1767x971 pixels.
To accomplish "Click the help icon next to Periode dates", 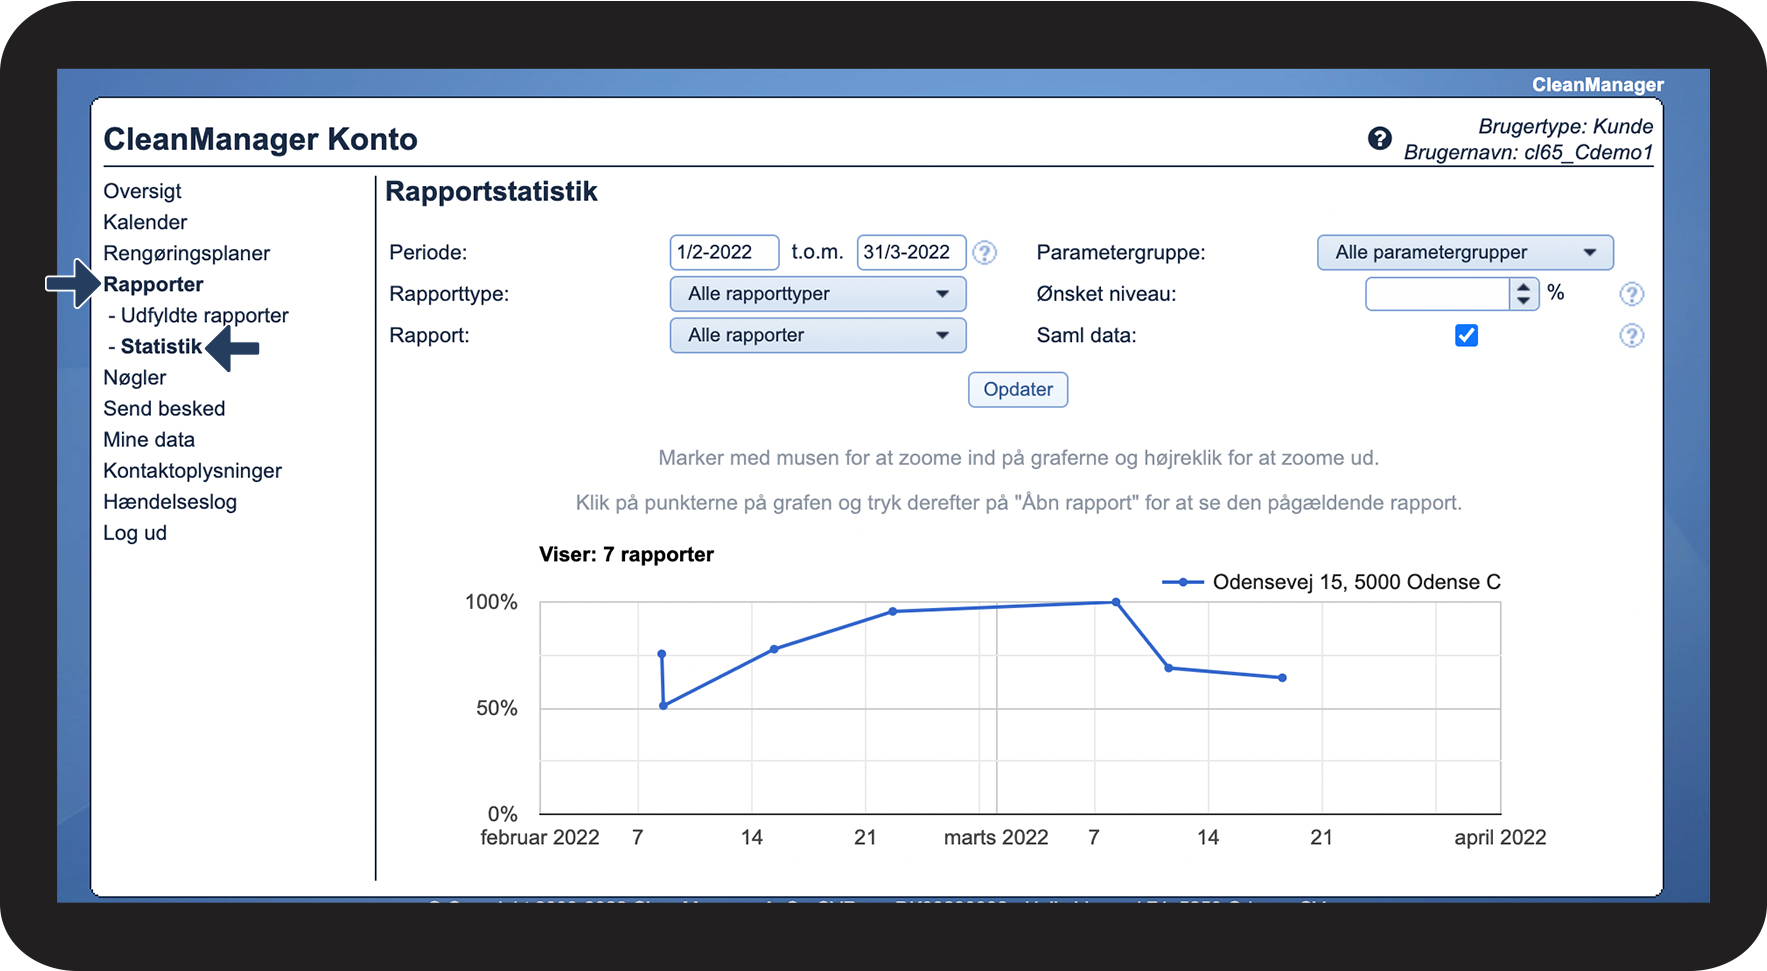I will (985, 253).
